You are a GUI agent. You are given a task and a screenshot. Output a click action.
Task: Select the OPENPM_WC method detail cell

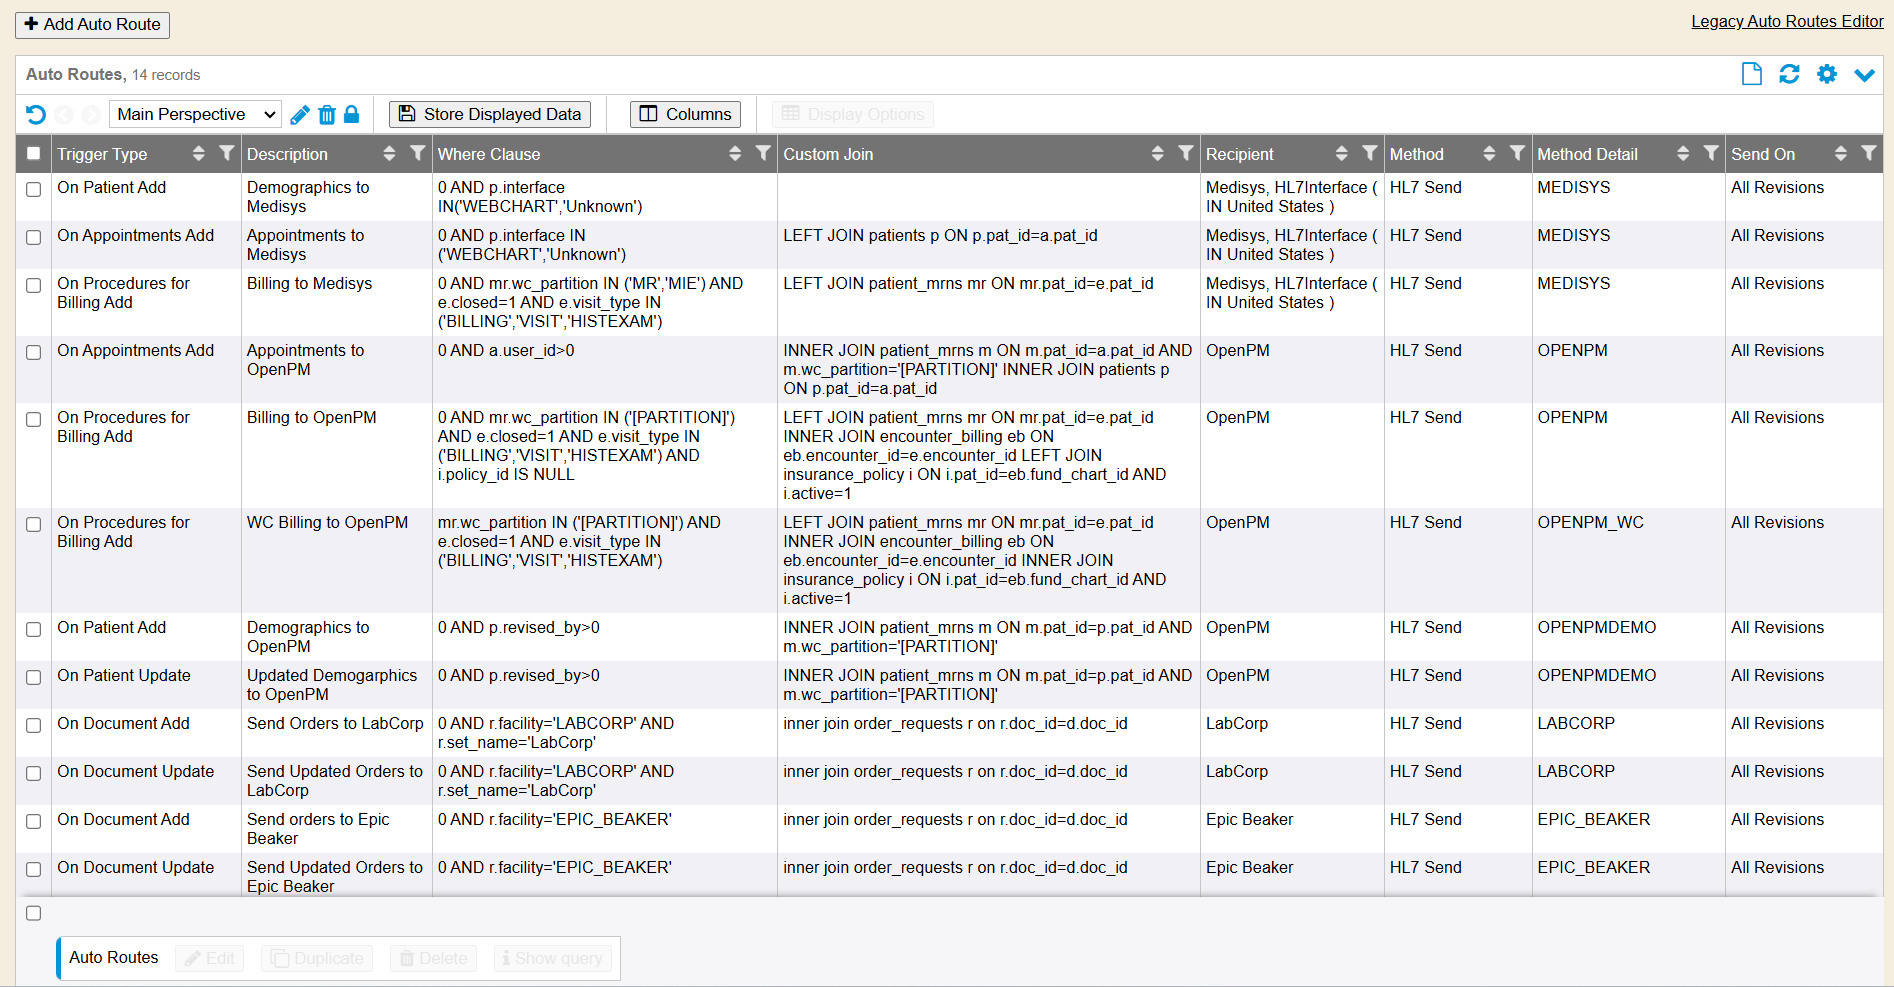(1590, 522)
